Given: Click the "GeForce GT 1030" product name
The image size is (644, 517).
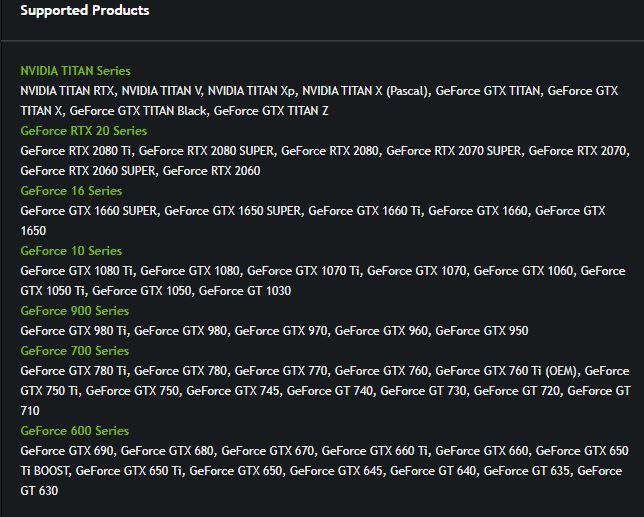Looking at the screenshot, I should click(x=245, y=291).
